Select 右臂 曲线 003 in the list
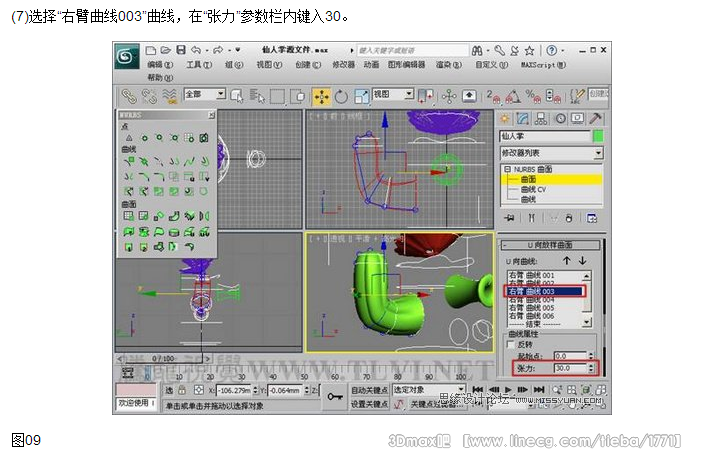Screen dimensions: 710x458 [x=545, y=291]
